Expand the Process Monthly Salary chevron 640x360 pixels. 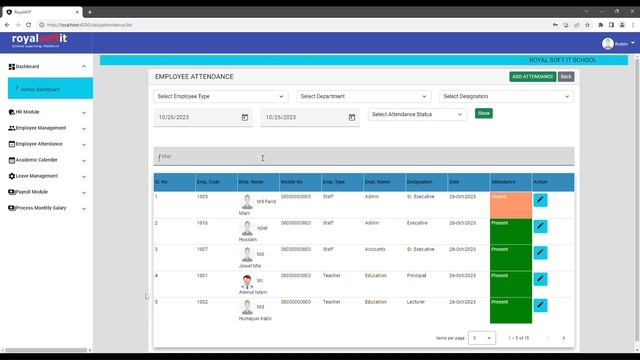point(84,209)
